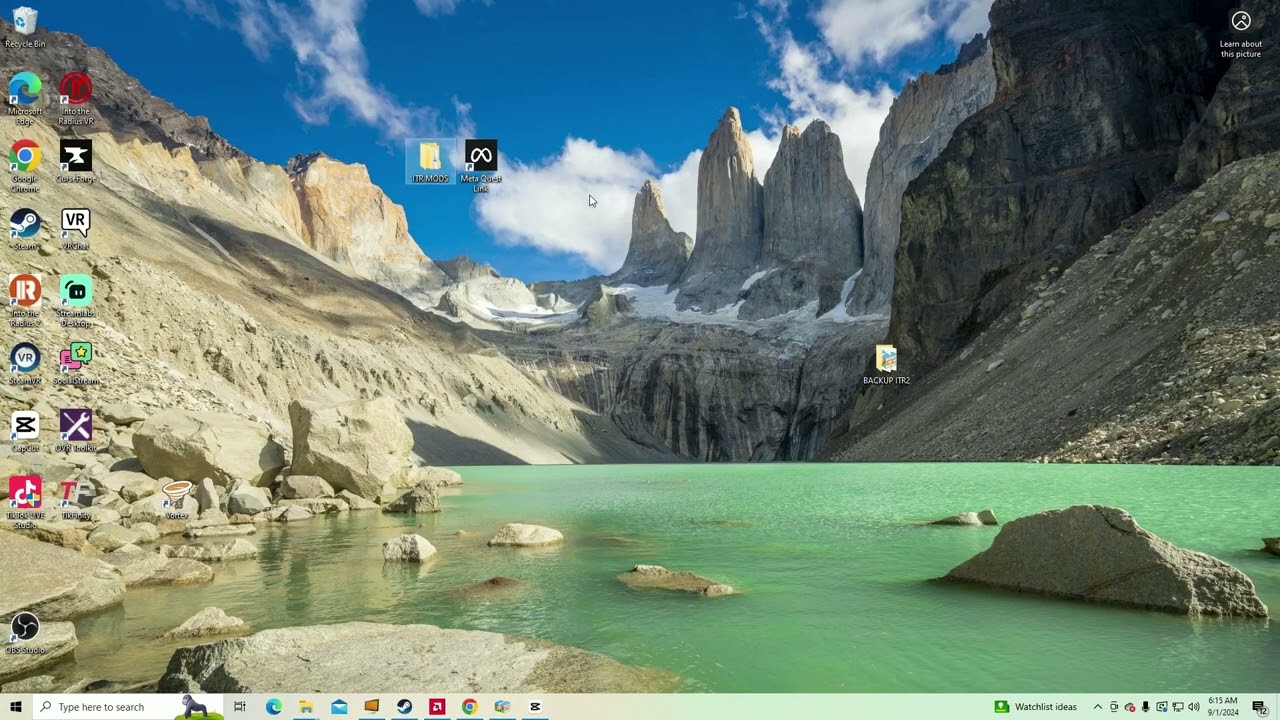The height and width of the screenshot is (720, 1280).
Task: Open File Explorer from the taskbar
Action: (x=306, y=707)
